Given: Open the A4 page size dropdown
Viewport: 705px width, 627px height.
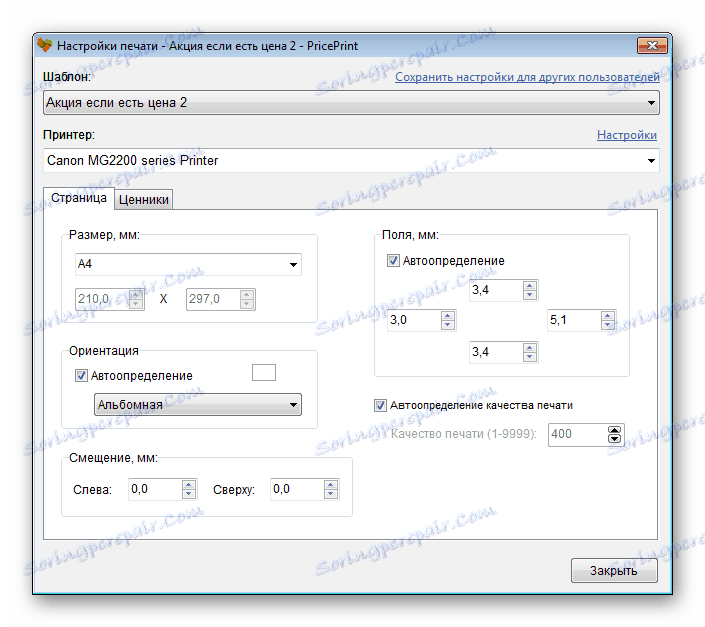Looking at the screenshot, I should pos(188,264).
